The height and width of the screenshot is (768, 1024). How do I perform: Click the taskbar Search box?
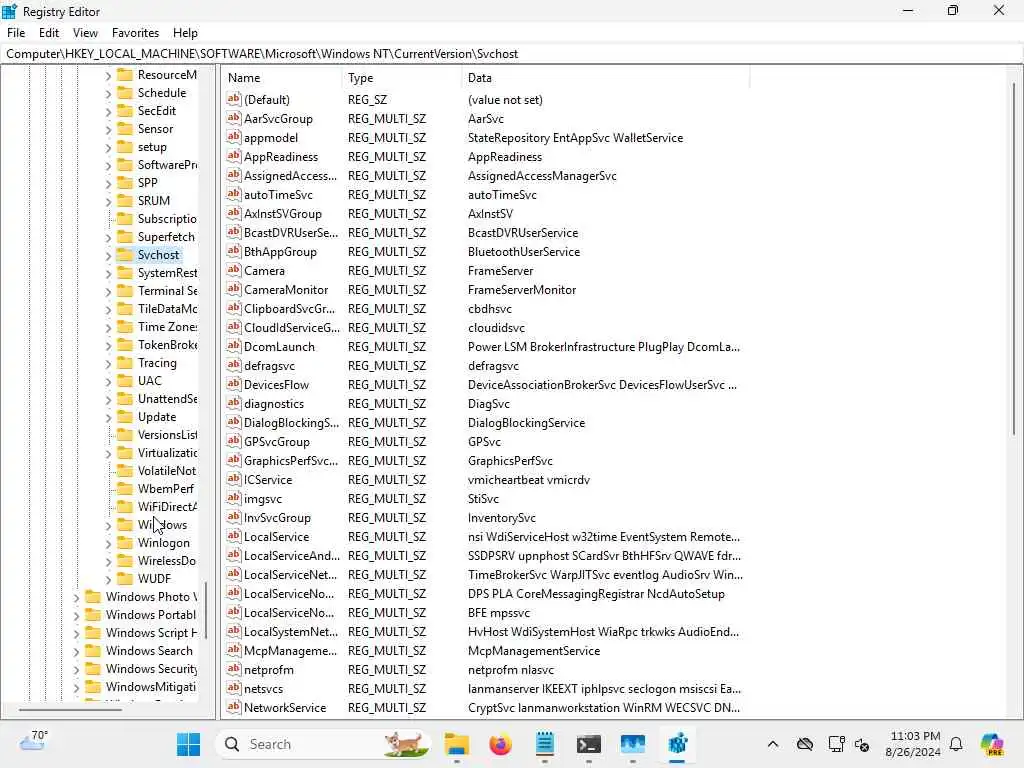tap(323, 744)
